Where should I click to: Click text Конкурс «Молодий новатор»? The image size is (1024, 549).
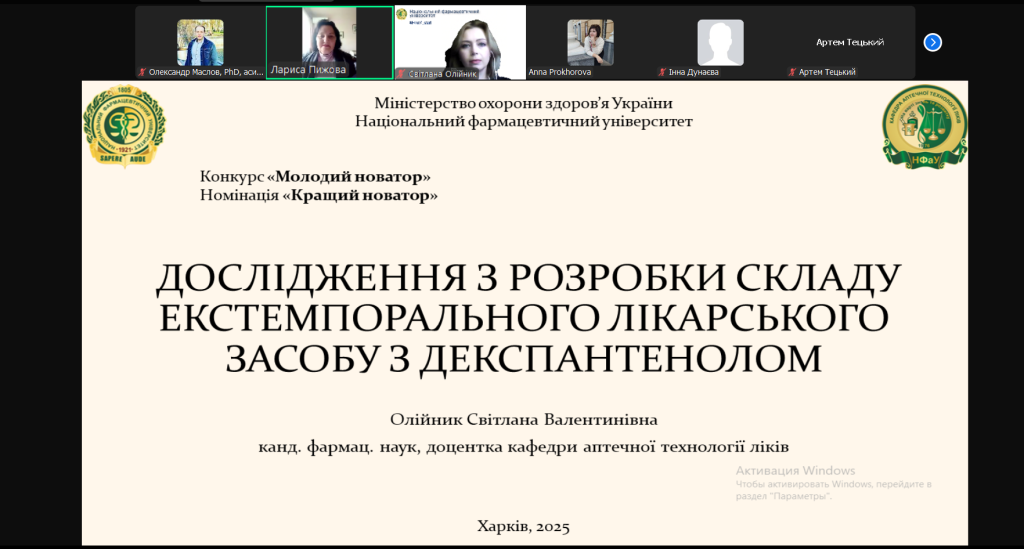pos(315,177)
